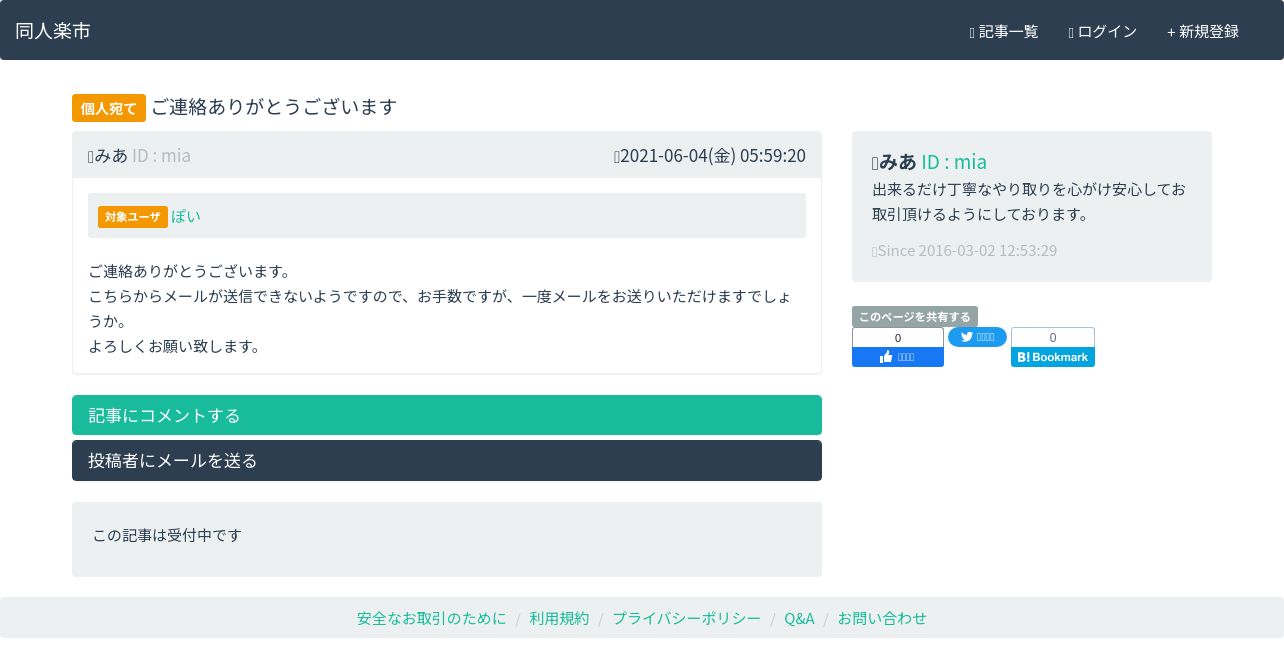This screenshot has width=1284, height=659.
Task: Open target user ぽい's profile
Action: (x=186, y=216)
